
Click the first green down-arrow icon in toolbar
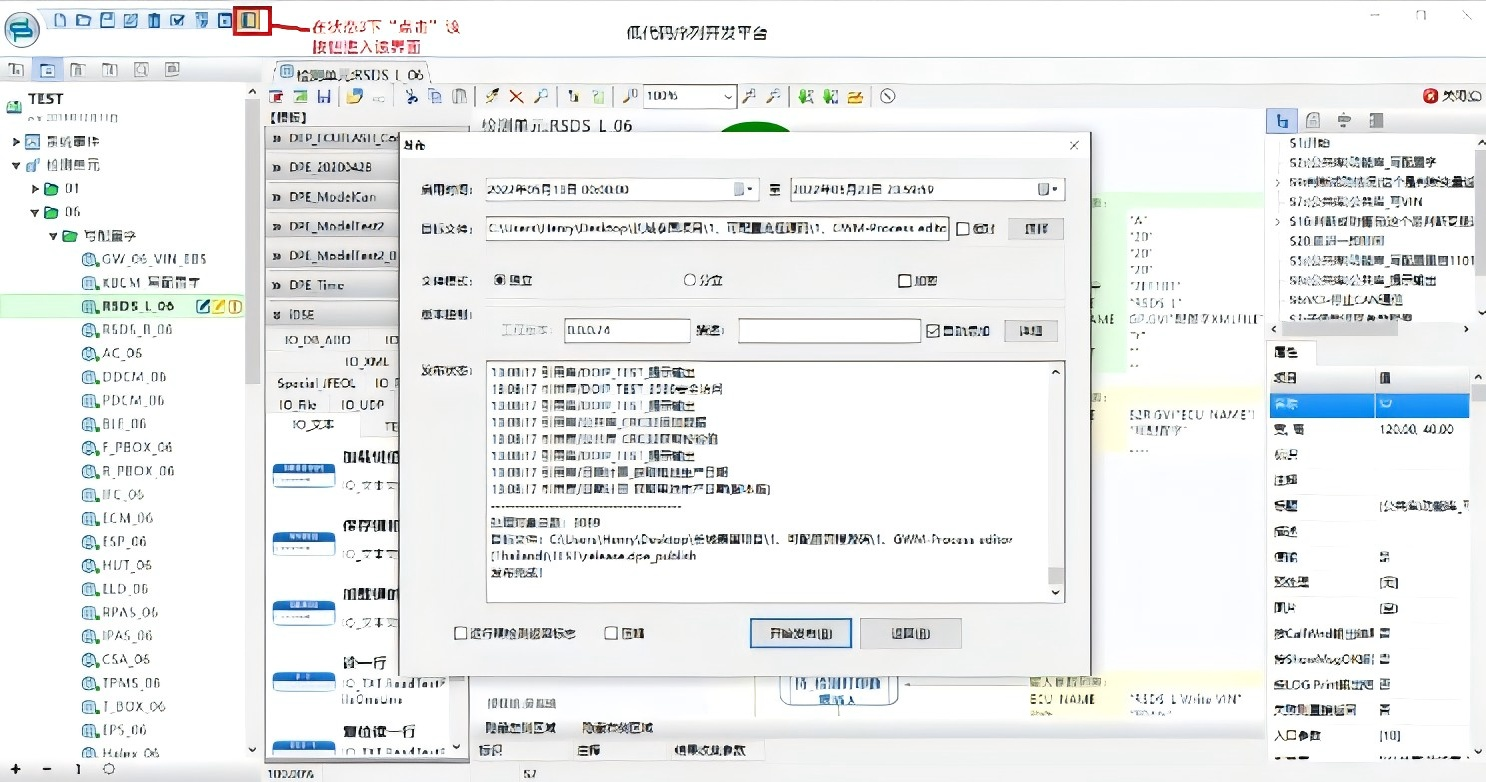pos(805,97)
